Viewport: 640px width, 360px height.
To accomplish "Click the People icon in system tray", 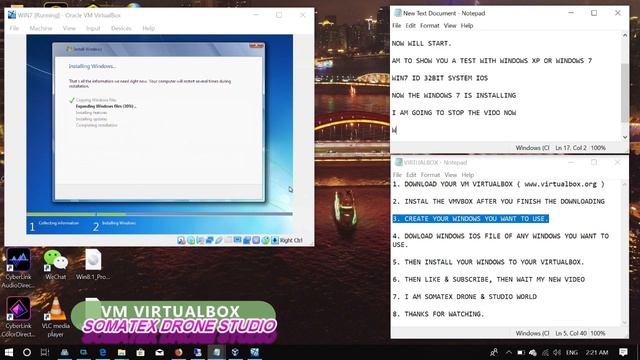I will click(x=494, y=352).
